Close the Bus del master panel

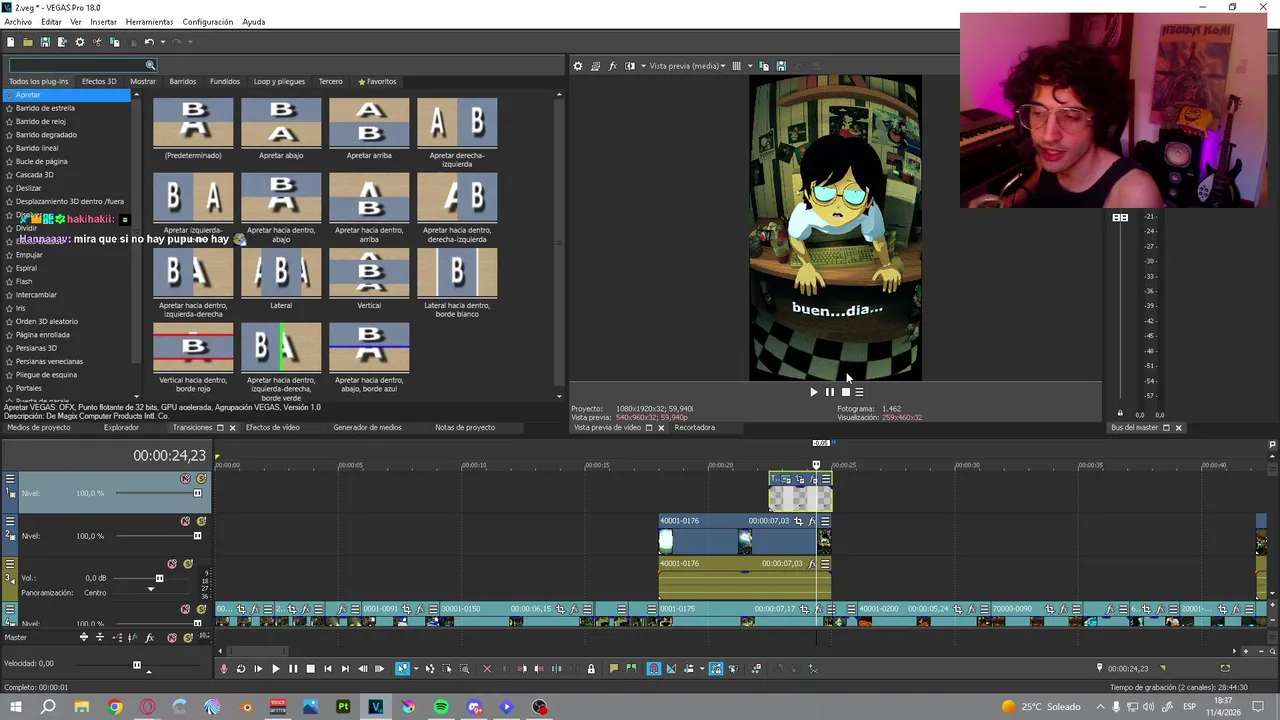pos(1178,428)
